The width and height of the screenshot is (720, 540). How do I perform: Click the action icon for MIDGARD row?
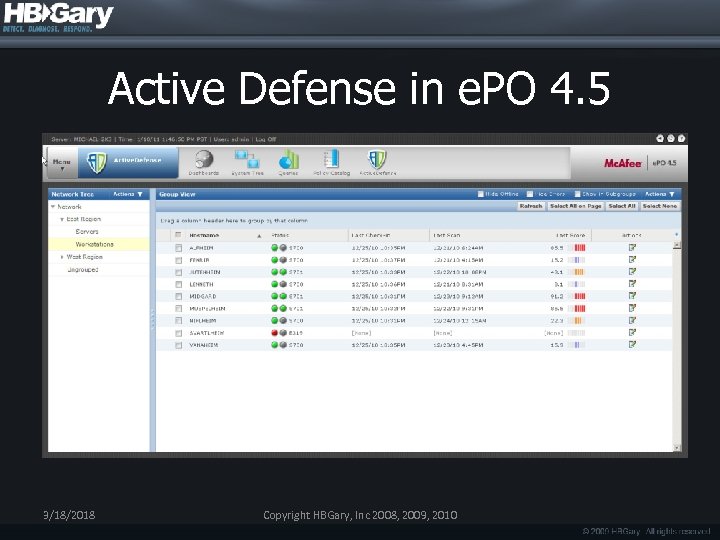click(x=632, y=296)
